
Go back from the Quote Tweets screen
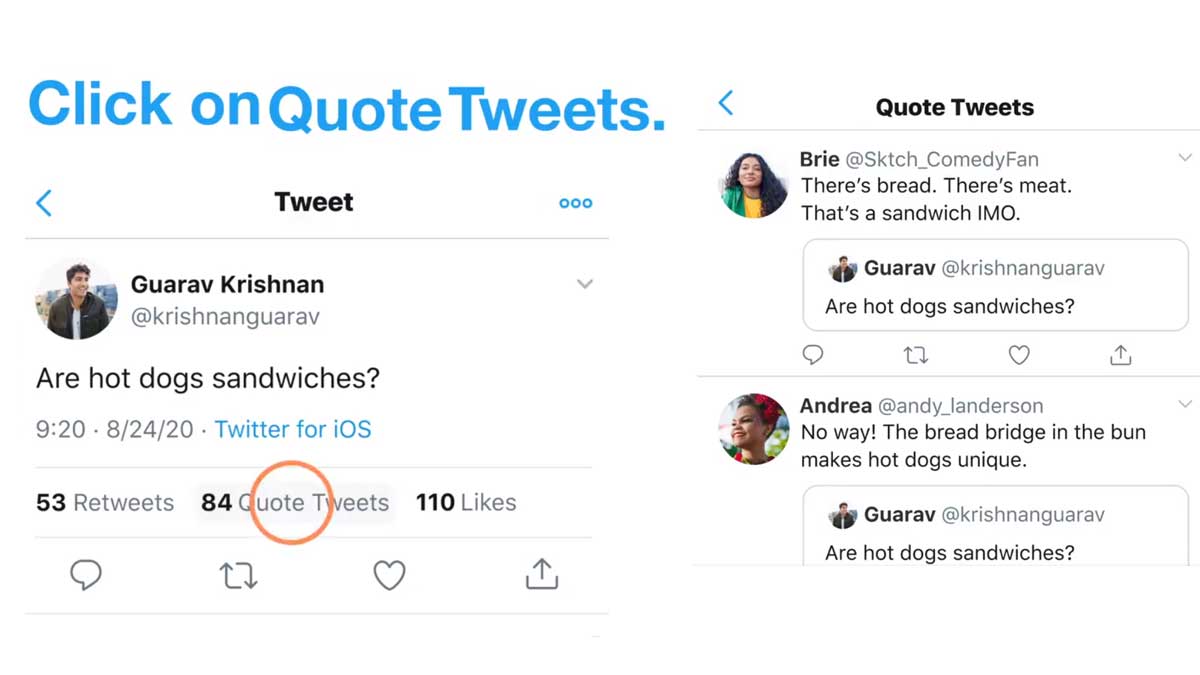725,102
